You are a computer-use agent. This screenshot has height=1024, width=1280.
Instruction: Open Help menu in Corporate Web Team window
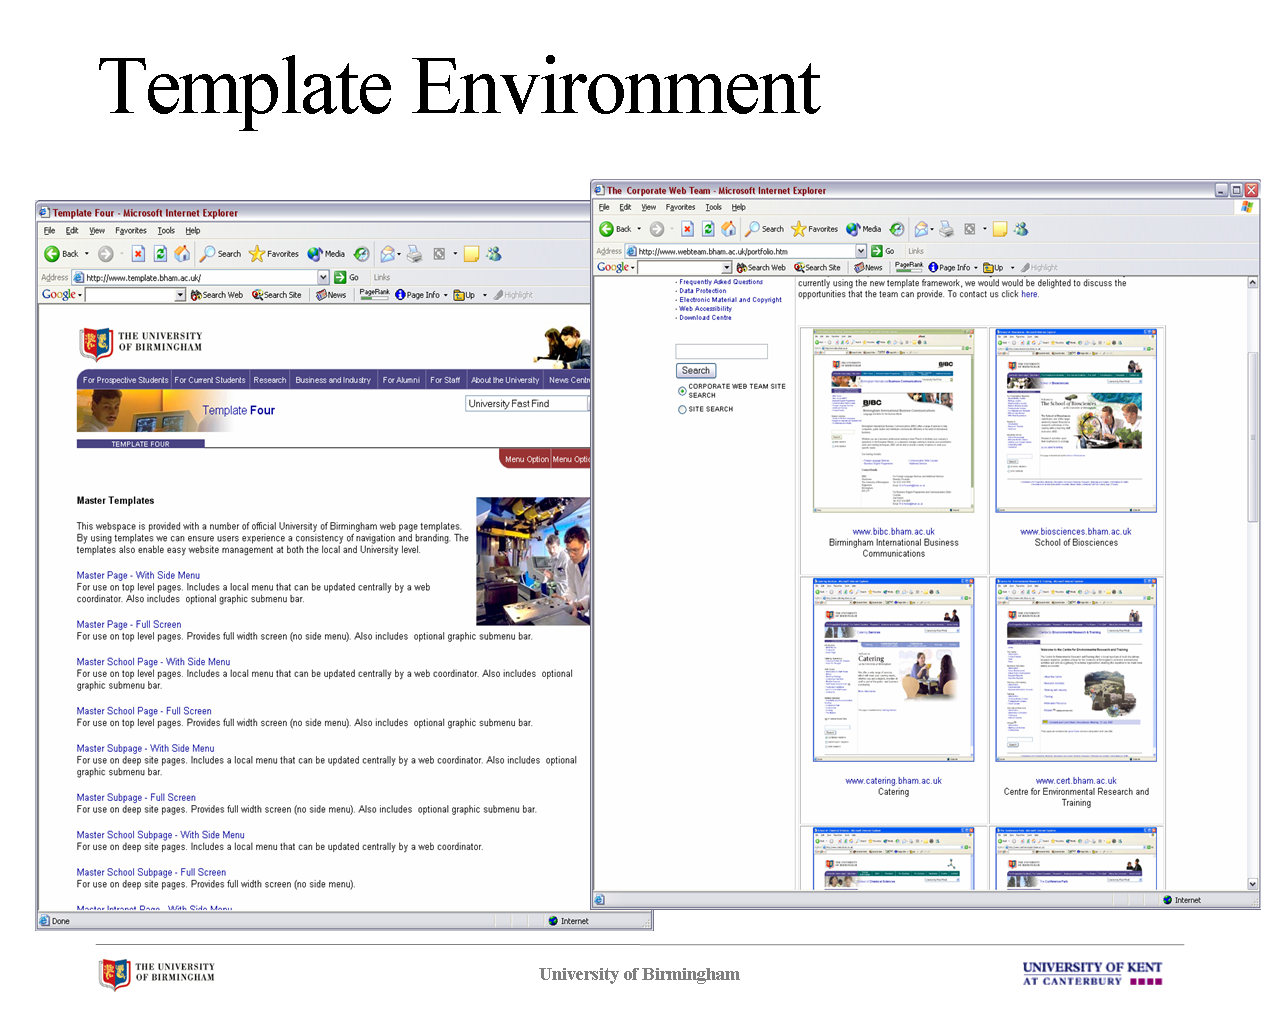click(738, 207)
